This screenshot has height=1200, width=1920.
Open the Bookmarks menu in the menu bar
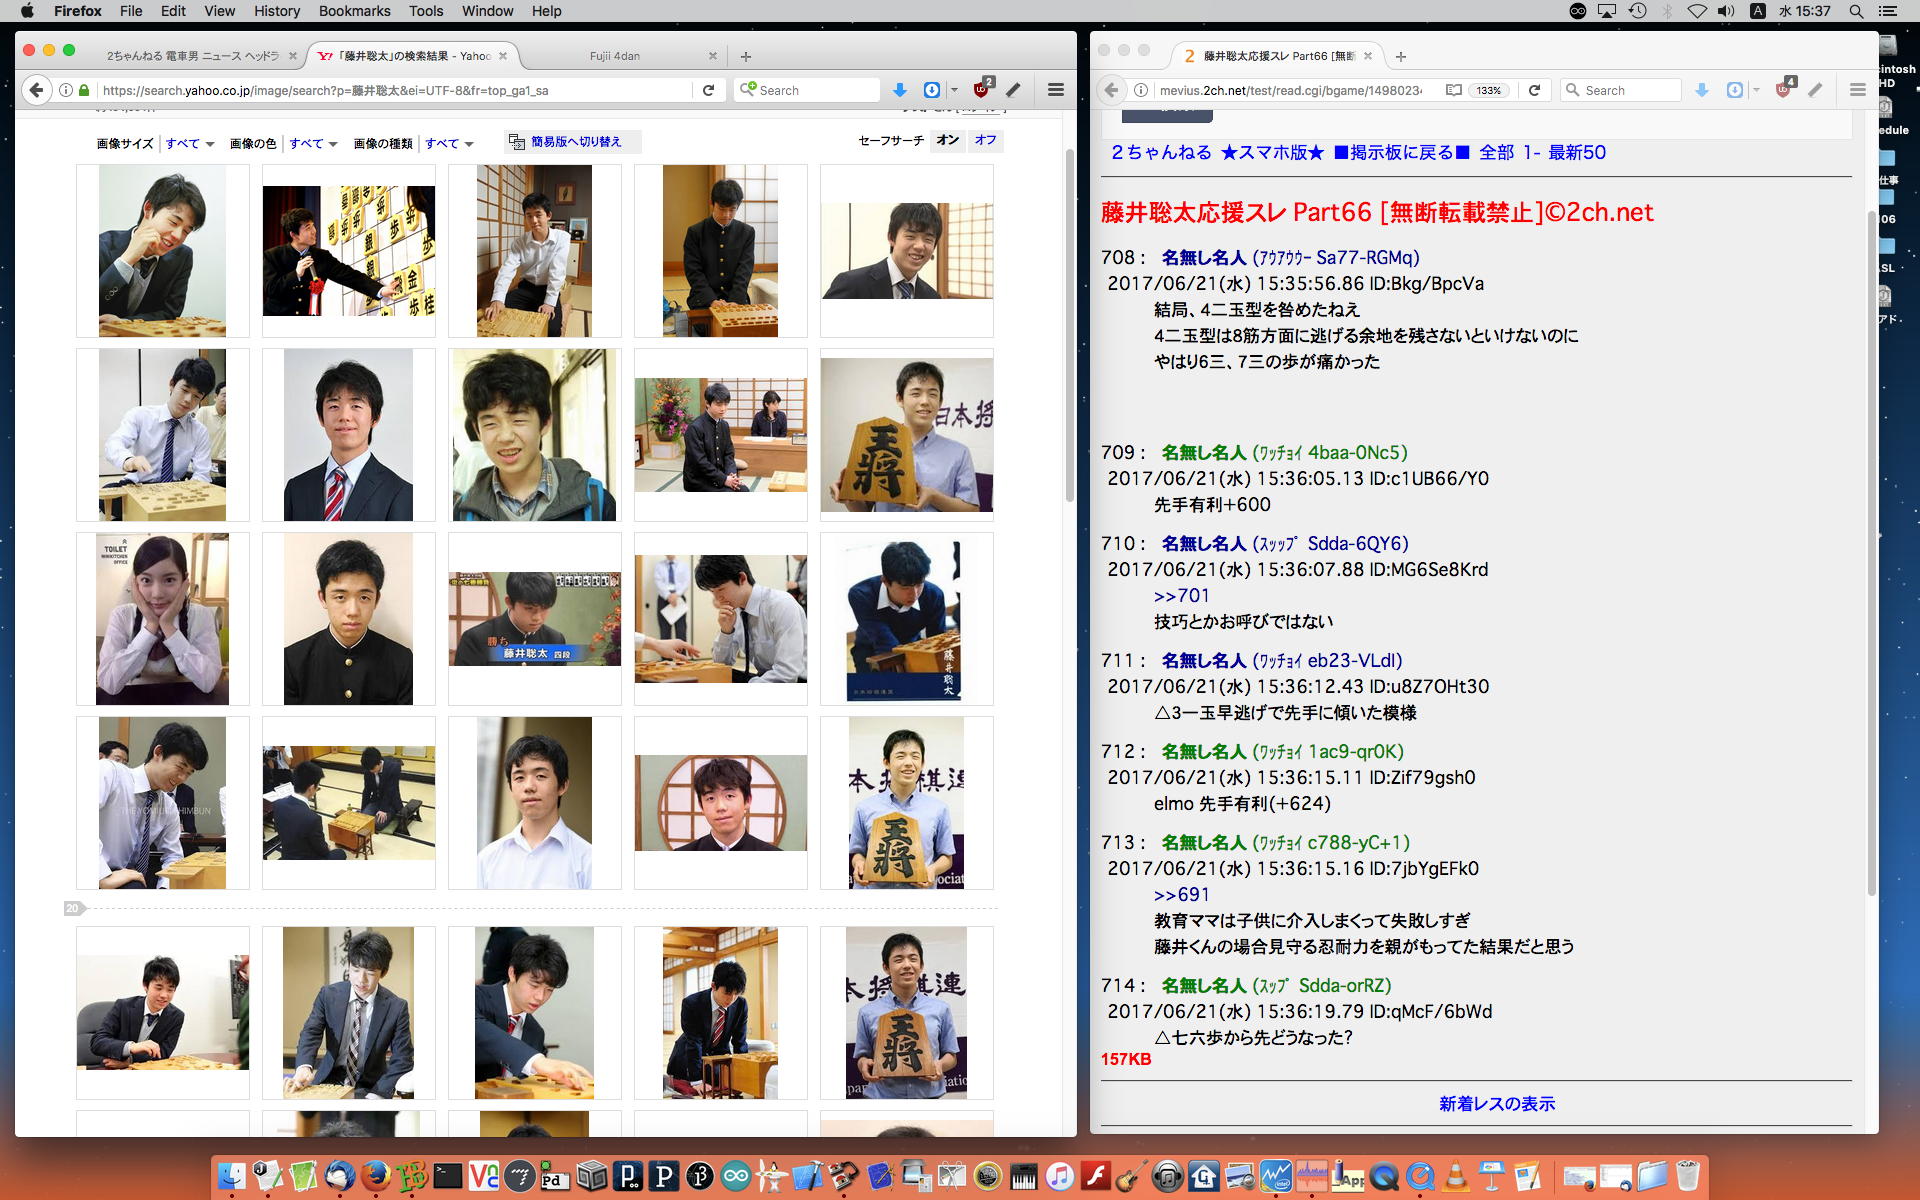click(x=354, y=11)
